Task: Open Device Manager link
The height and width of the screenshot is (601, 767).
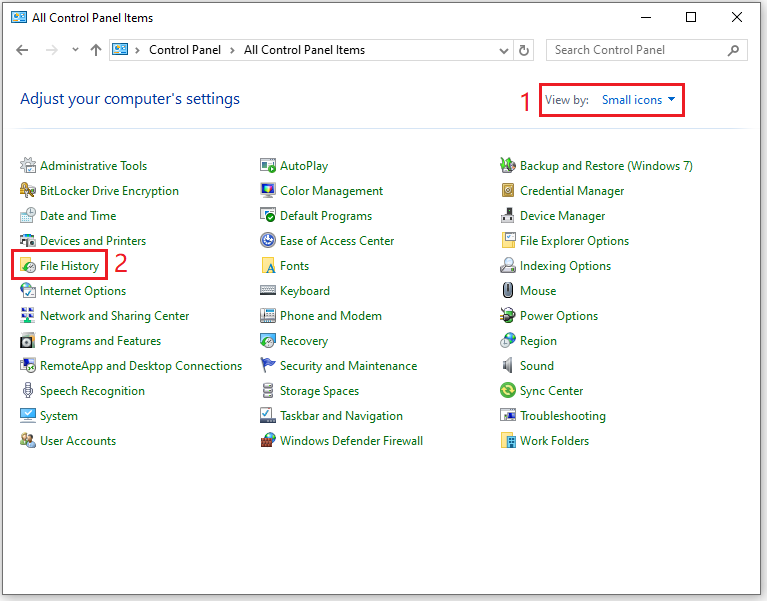Action: click(x=562, y=216)
